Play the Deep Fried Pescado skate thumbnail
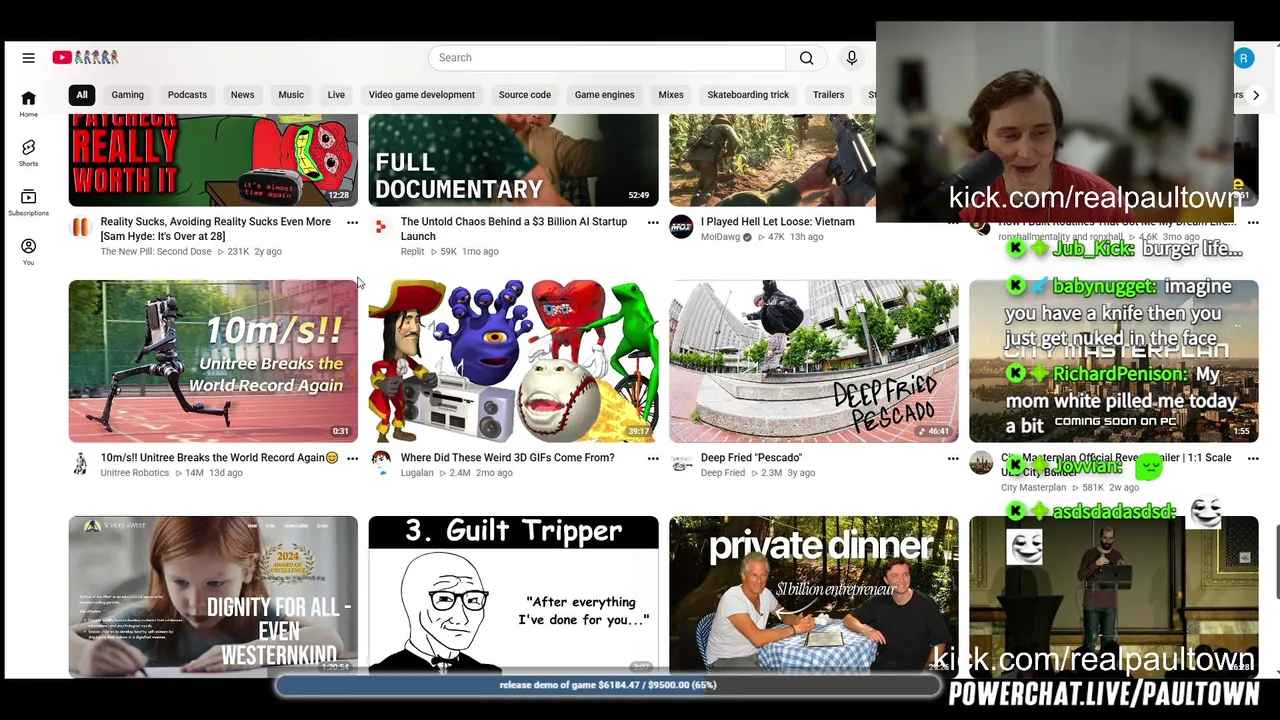Viewport: 1280px width, 720px height. [x=814, y=361]
